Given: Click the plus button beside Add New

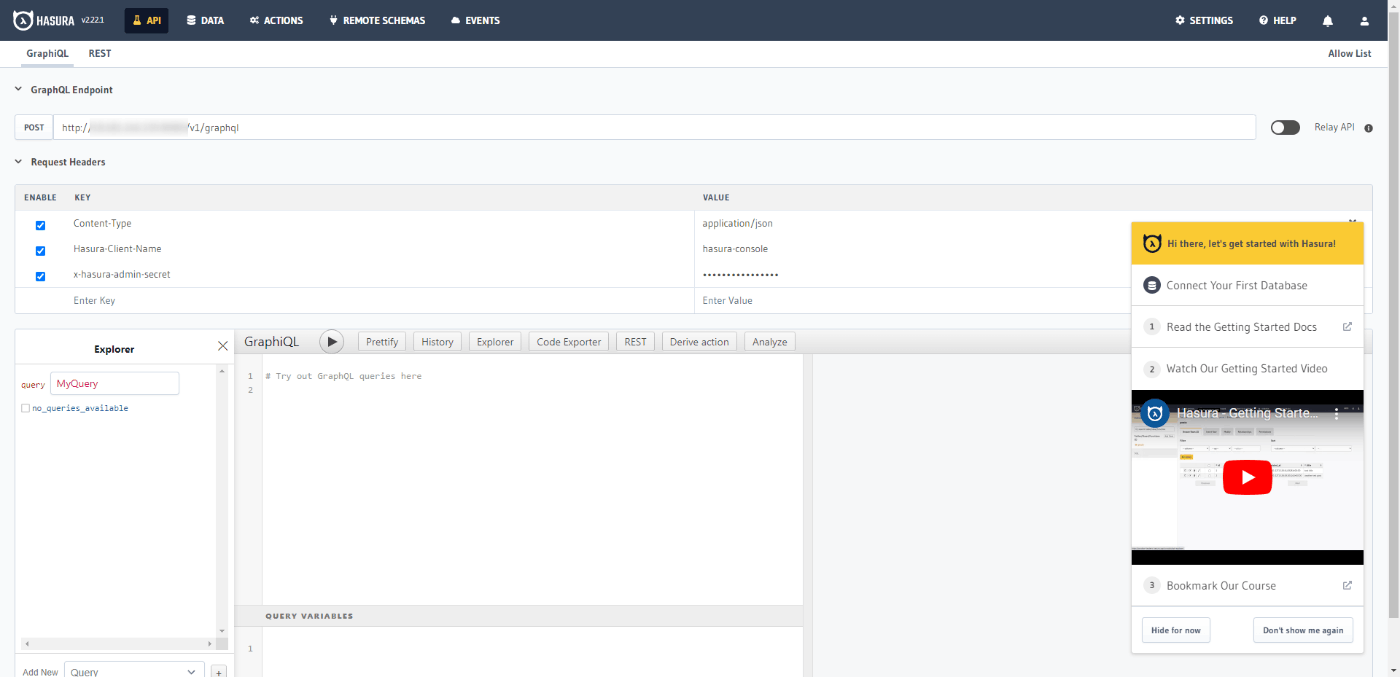Looking at the screenshot, I should (x=219, y=672).
